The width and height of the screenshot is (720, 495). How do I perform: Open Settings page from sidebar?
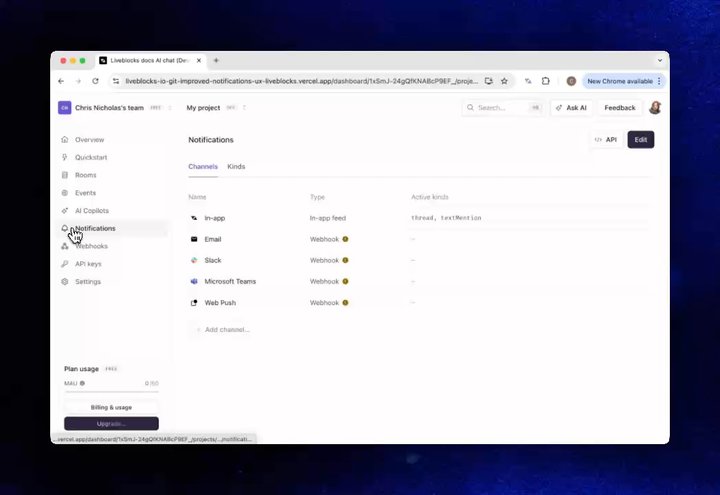[x=88, y=281]
